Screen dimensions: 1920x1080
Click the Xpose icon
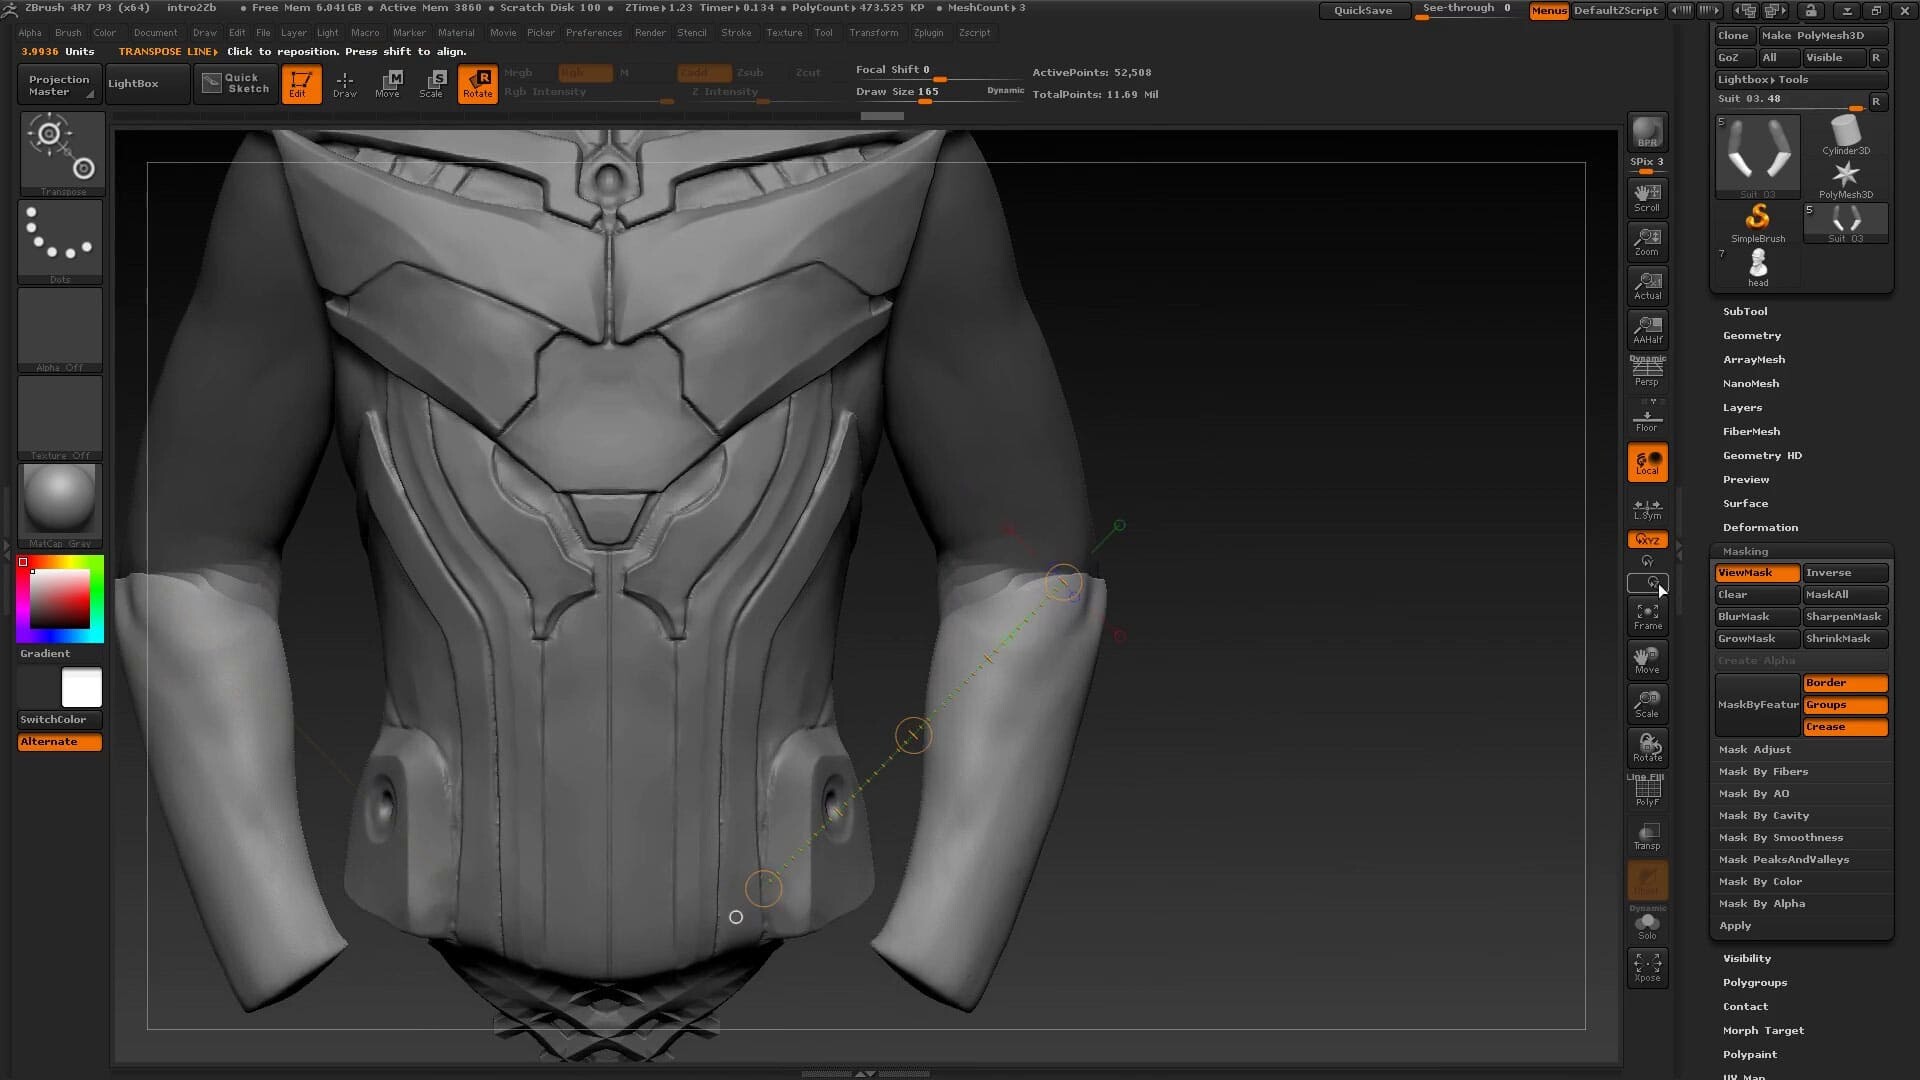[1647, 967]
